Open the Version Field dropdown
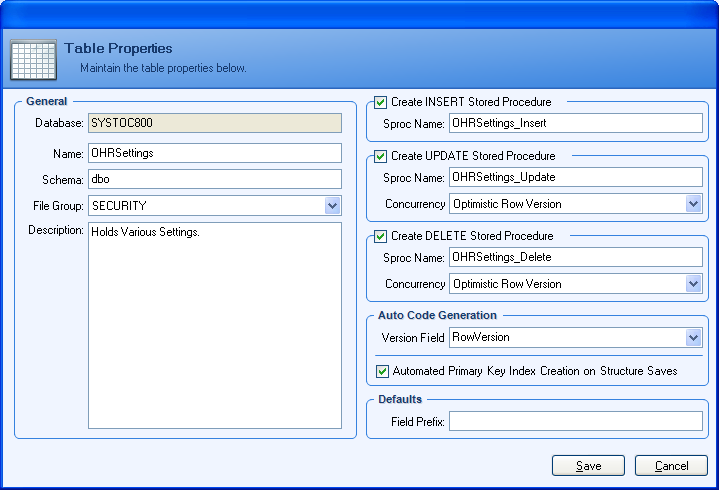This screenshot has width=719, height=490. point(693,338)
